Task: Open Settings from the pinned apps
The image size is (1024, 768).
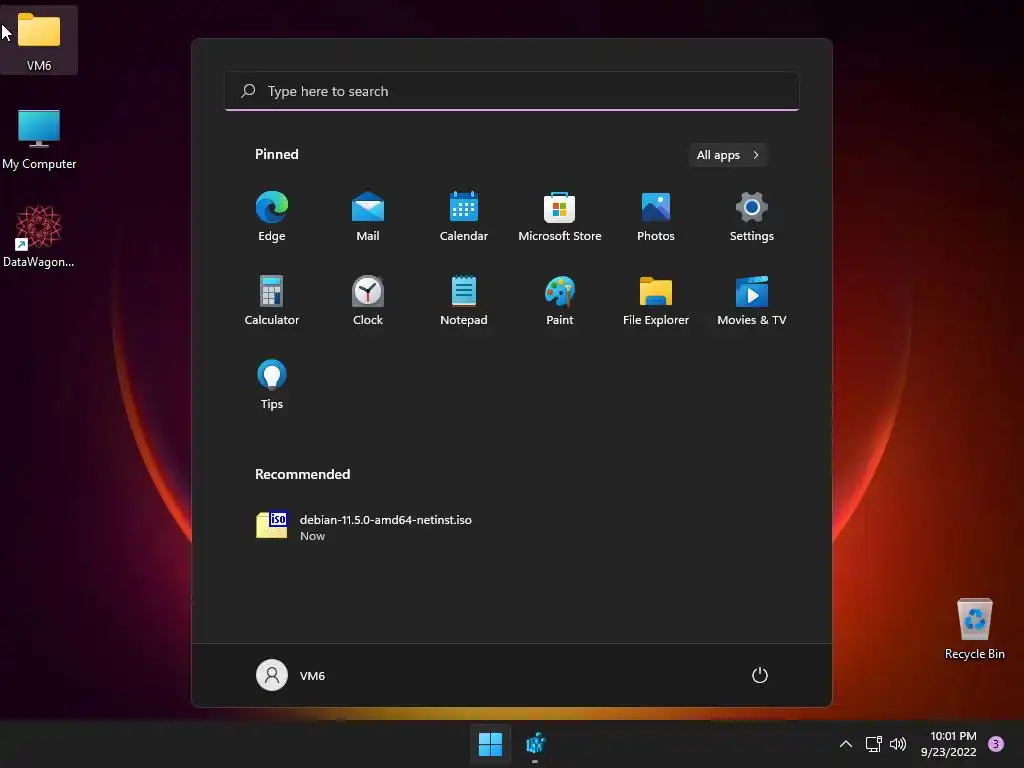Action: point(752,216)
